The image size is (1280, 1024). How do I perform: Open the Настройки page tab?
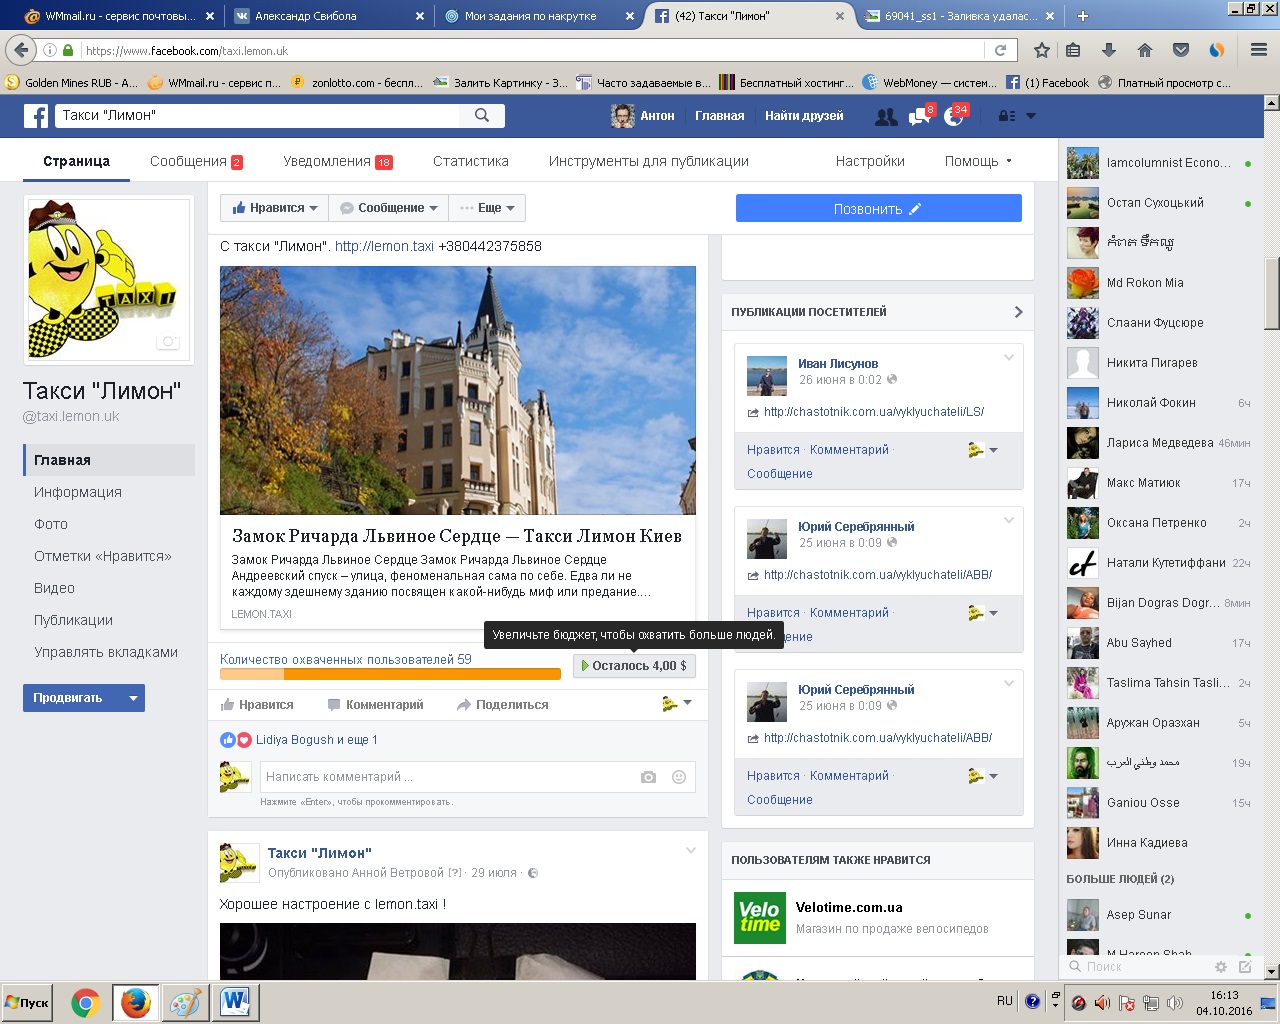click(870, 161)
